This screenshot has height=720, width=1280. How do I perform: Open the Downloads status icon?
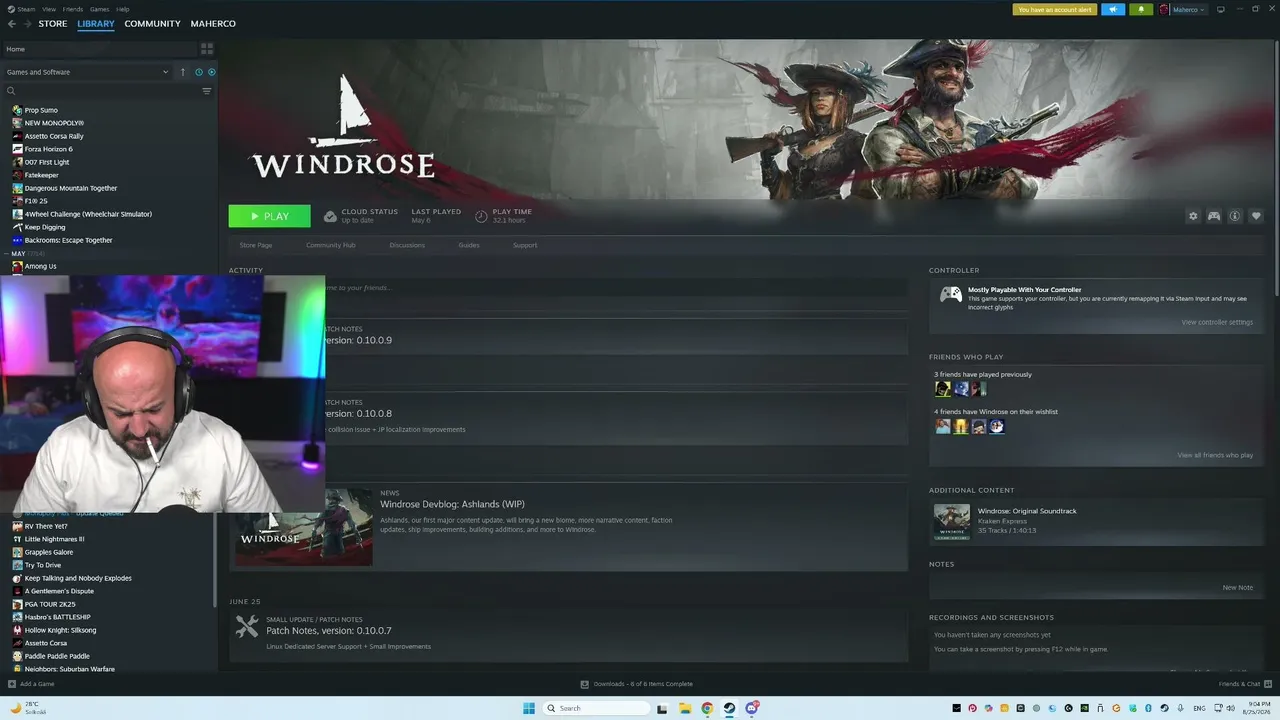tap(585, 684)
